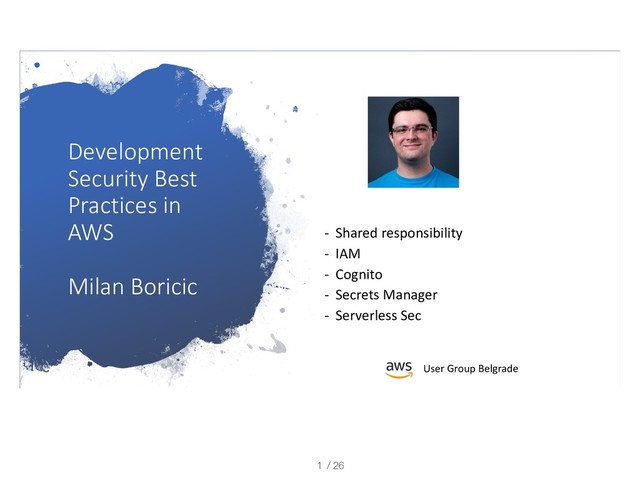Click the presenter name 'Milan Boricic'

coord(133,287)
